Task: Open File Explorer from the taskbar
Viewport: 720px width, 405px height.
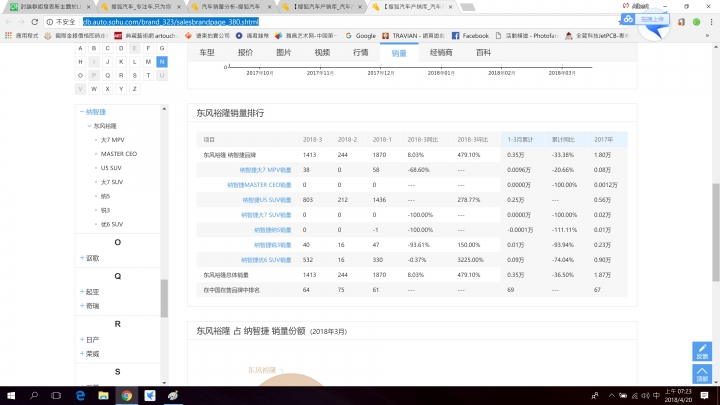Action: click(103, 395)
